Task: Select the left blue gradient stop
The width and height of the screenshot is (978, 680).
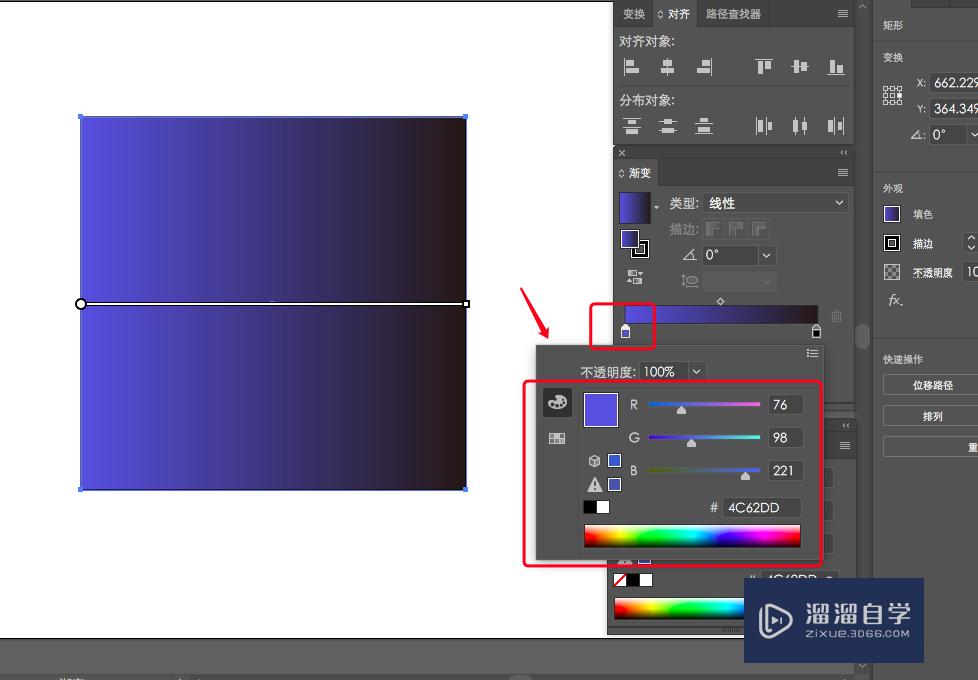Action: [x=626, y=331]
